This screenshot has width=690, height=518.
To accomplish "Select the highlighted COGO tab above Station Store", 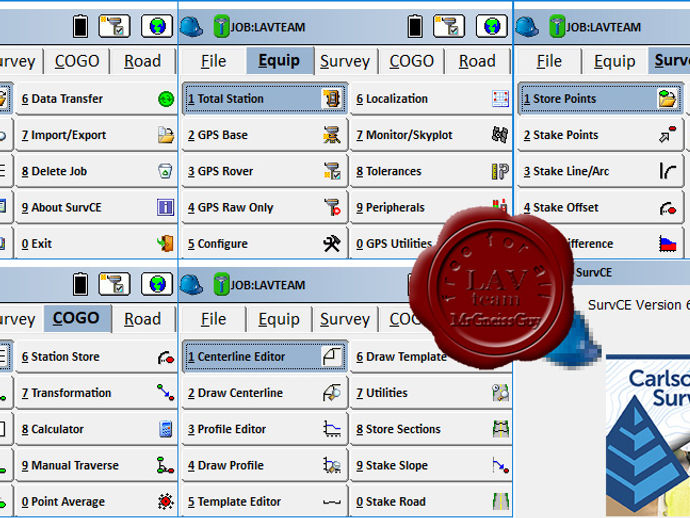I will click(76, 318).
